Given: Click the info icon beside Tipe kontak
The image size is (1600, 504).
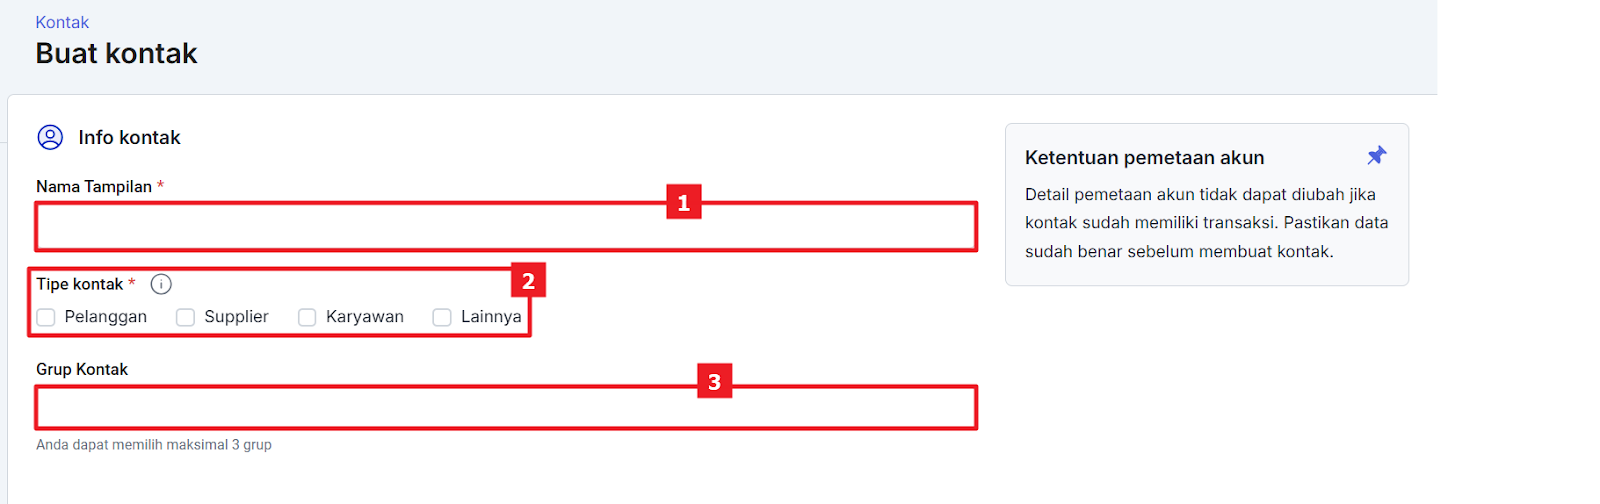Looking at the screenshot, I should click(161, 284).
